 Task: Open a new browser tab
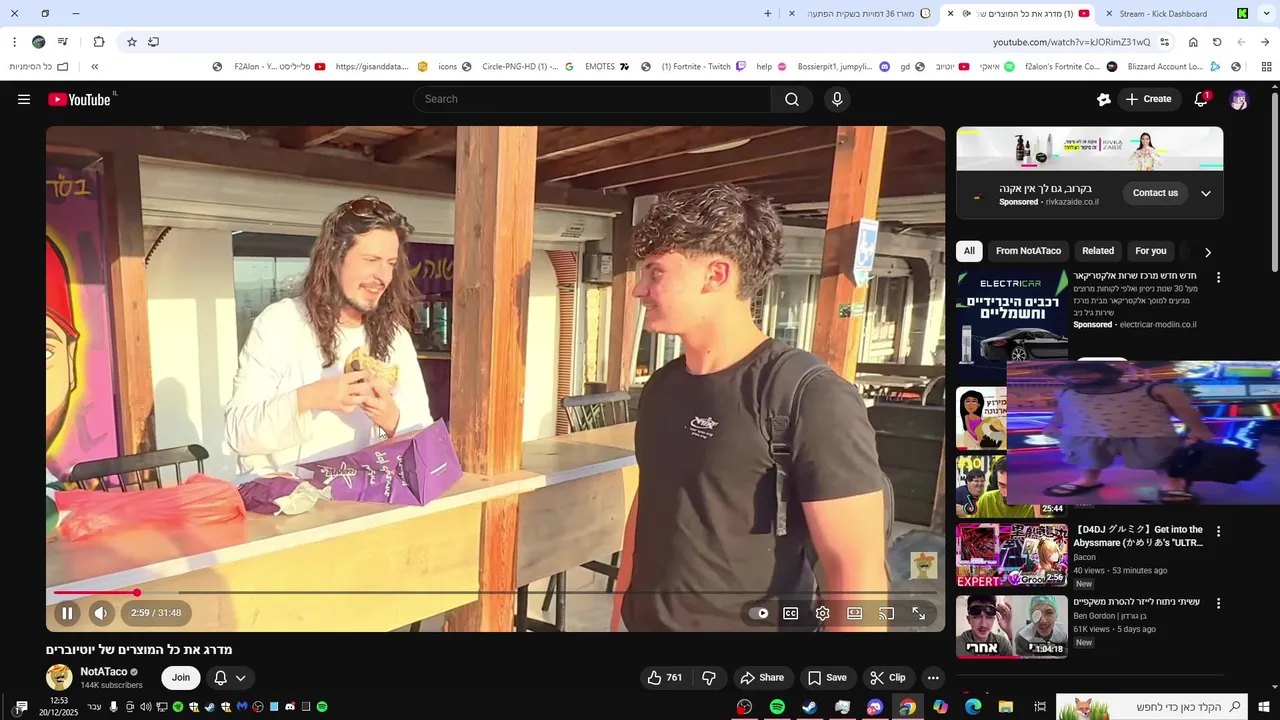768,14
